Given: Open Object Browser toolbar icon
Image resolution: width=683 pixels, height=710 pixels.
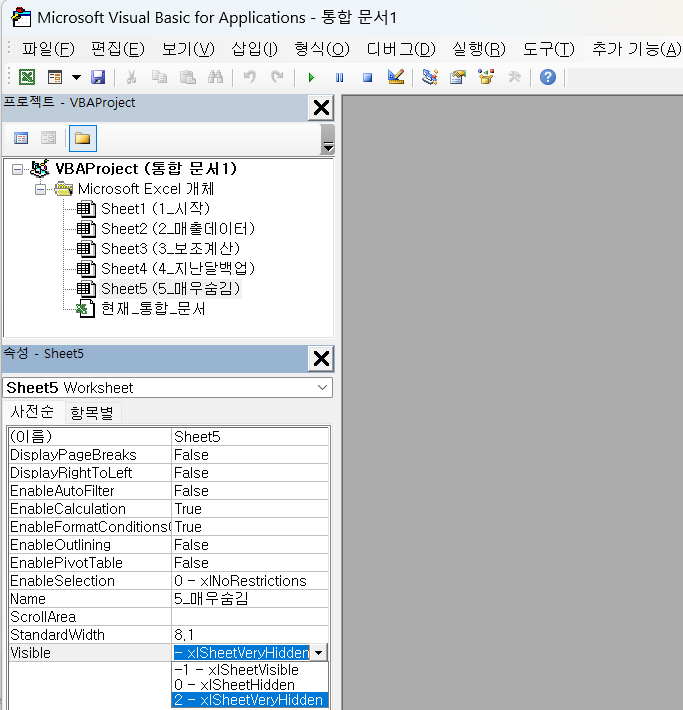Looking at the screenshot, I should pyautogui.click(x=486, y=77).
